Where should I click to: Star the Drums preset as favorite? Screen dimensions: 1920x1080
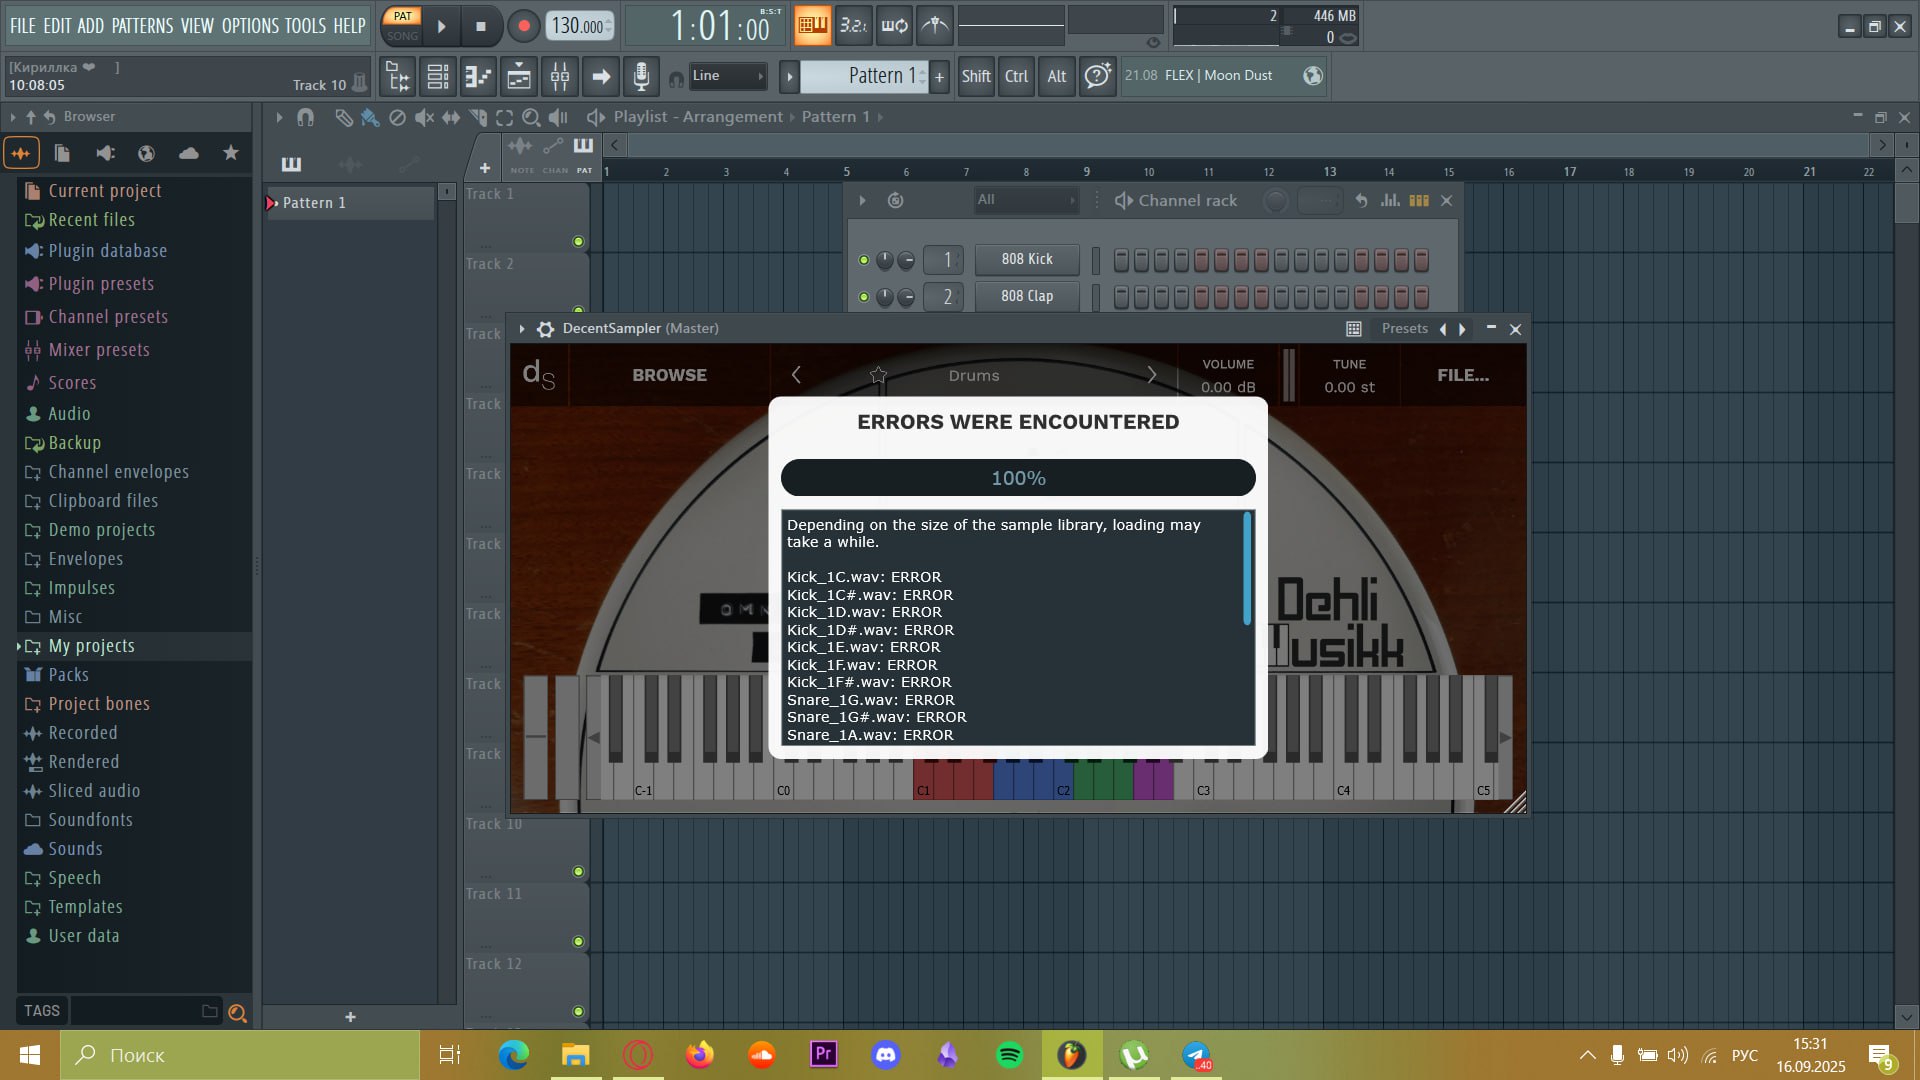click(x=878, y=375)
